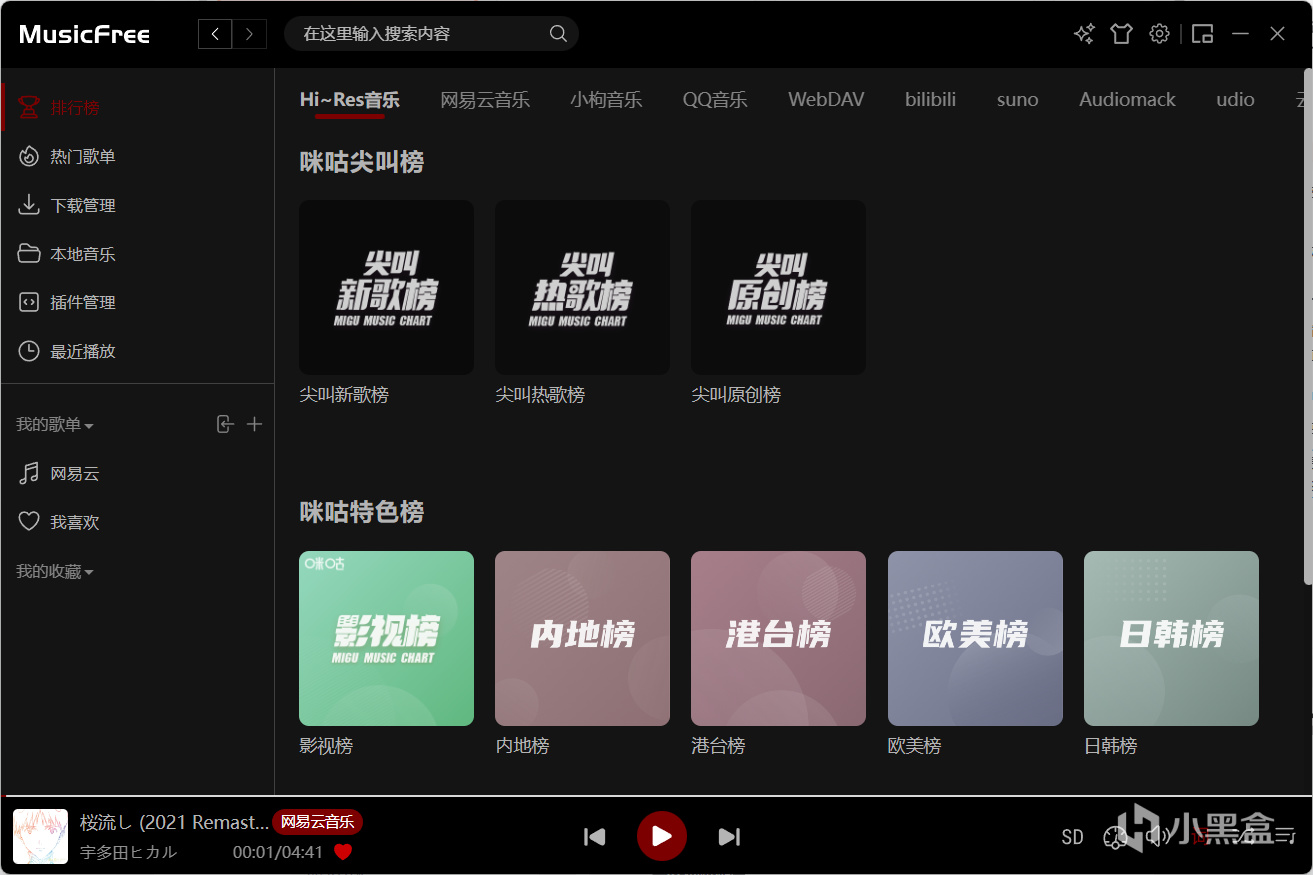Viewport: 1313px width, 875px height.
Task: Open the 尖叫热歌榜 chart cover
Action: click(x=582, y=287)
